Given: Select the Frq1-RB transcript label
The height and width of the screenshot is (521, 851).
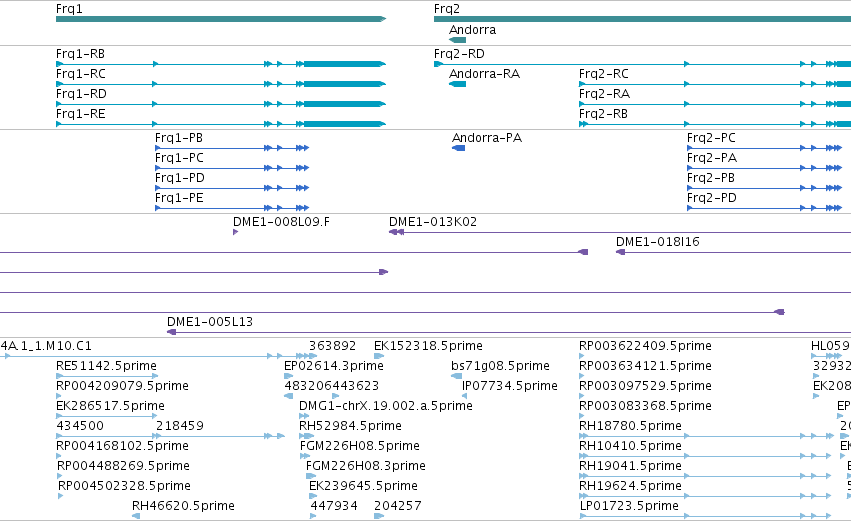Looking at the screenshot, I should 80,54.
